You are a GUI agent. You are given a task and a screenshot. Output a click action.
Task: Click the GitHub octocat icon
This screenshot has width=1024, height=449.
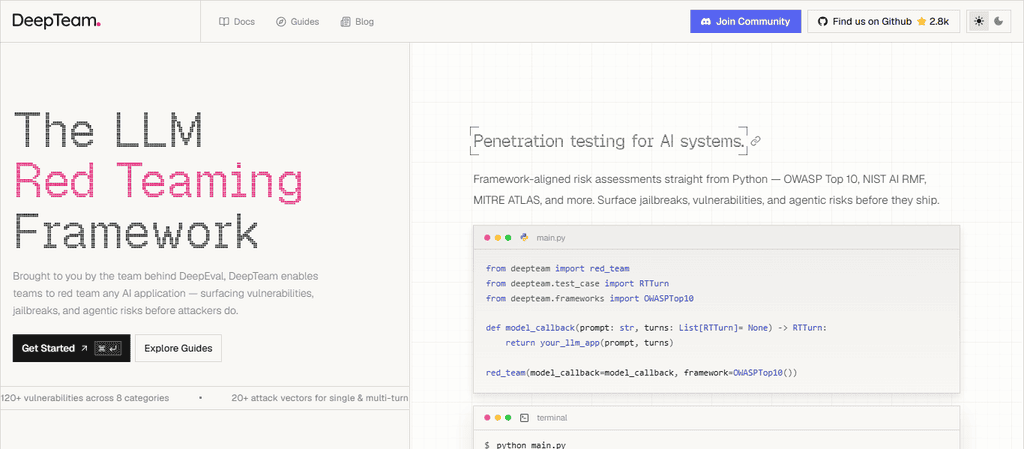click(x=823, y=22)
